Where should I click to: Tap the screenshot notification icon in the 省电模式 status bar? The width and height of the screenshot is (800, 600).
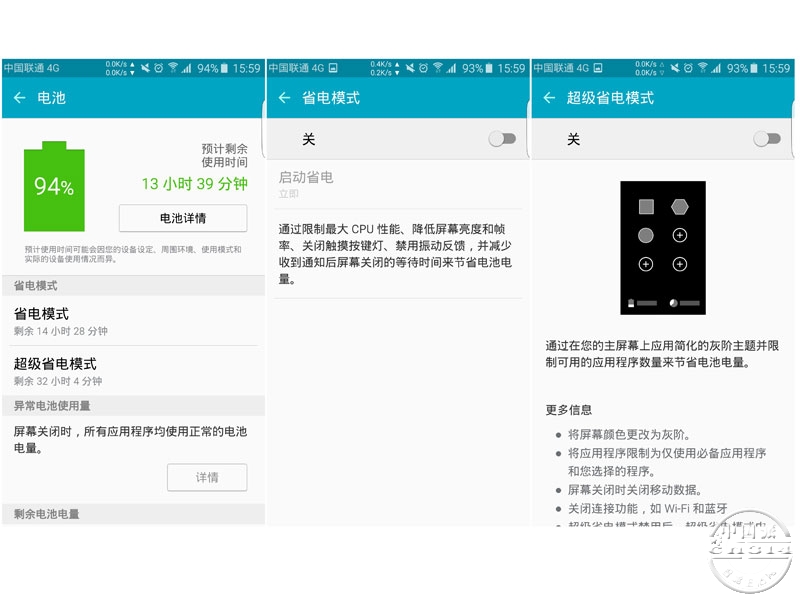[333, 68]
